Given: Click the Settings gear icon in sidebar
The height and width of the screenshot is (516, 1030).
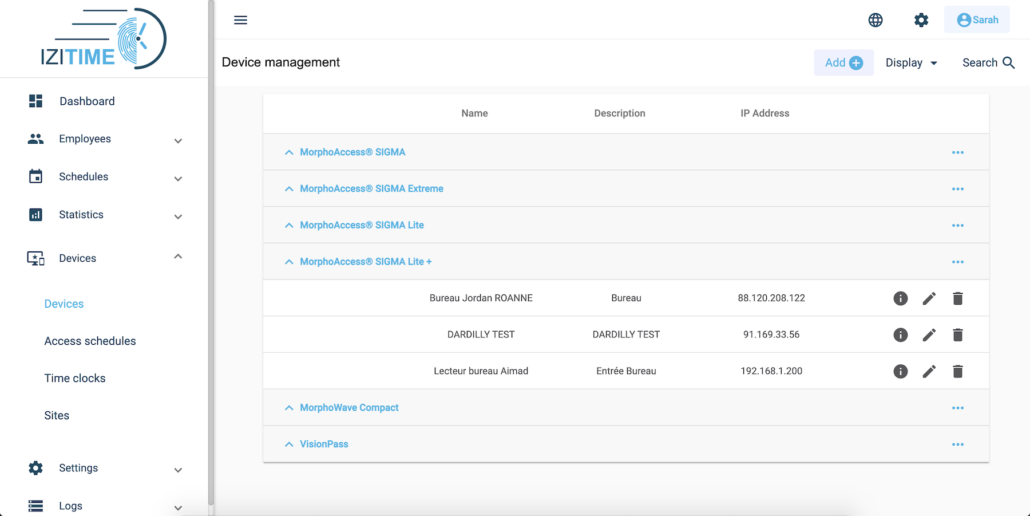Looking at the screenshot, I should [35, 468].
